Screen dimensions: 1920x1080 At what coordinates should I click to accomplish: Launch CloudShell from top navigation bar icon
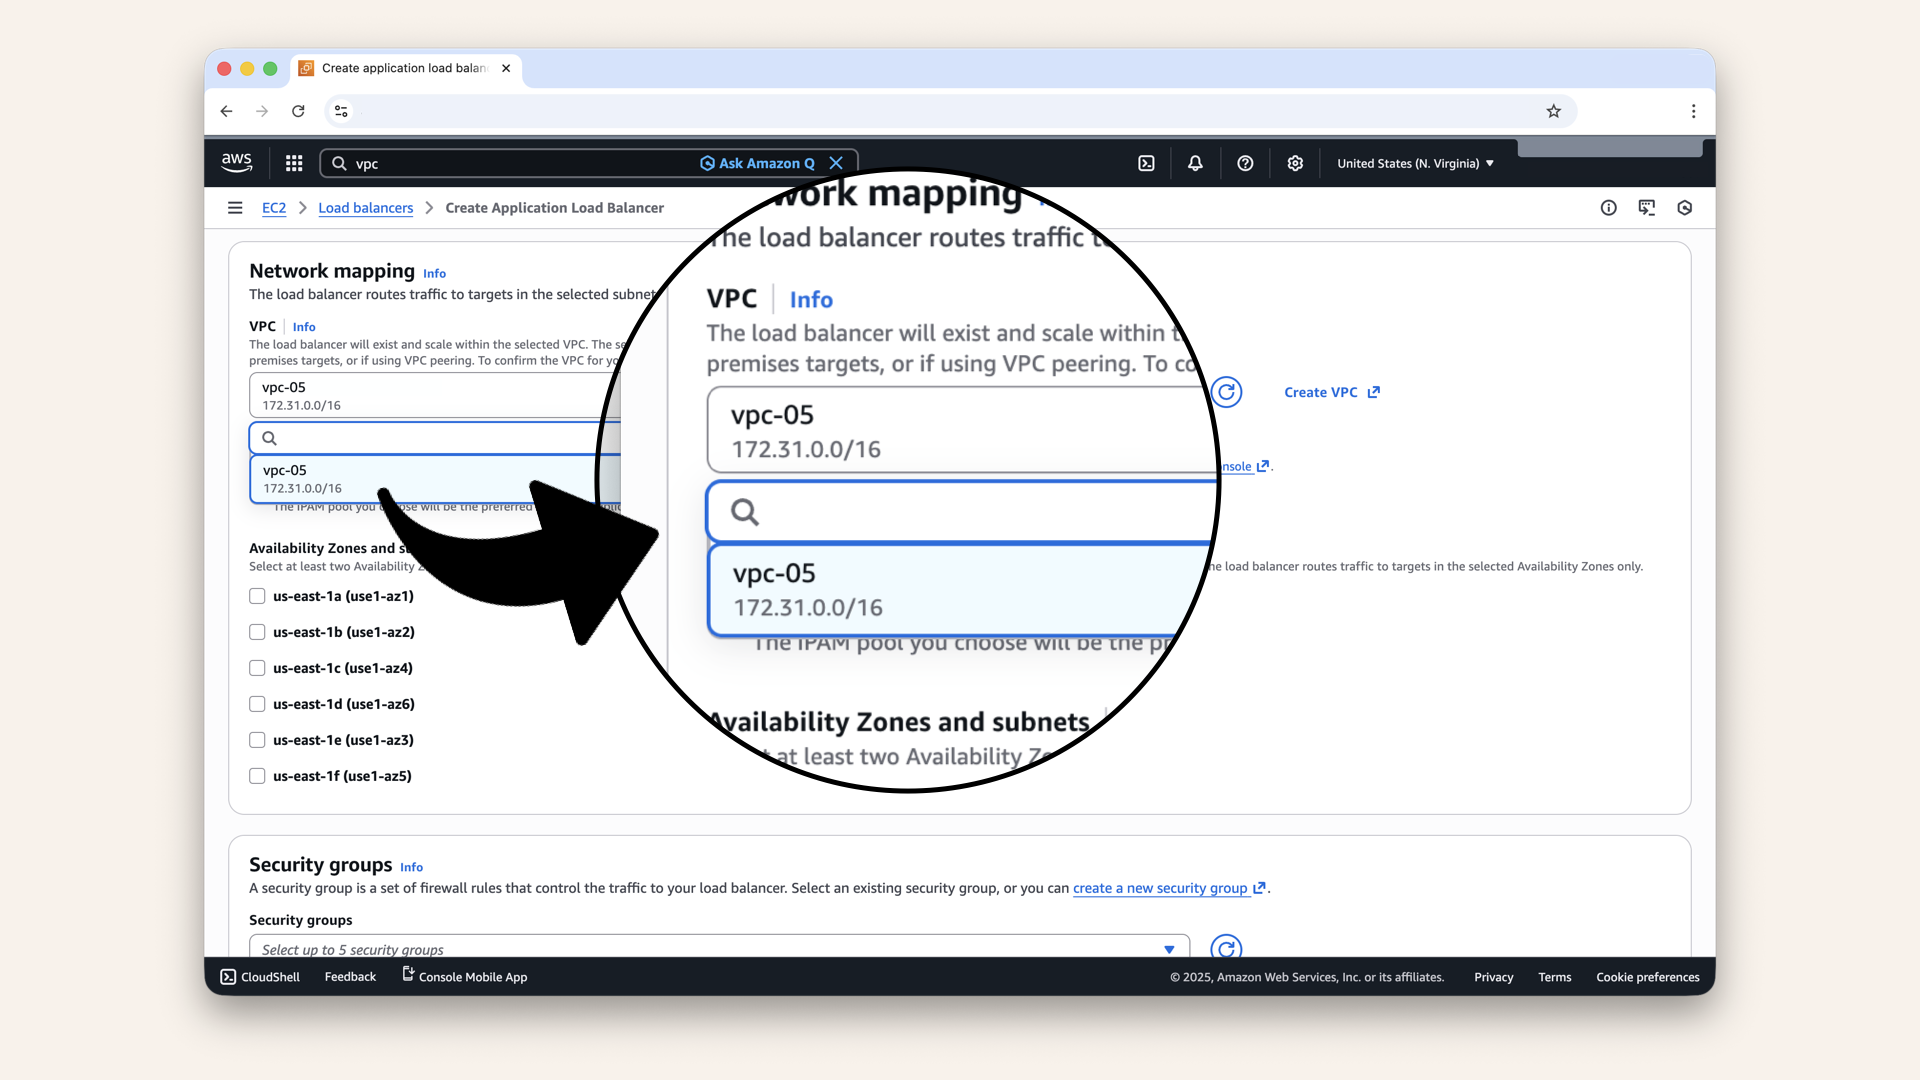coord(1146,163)
